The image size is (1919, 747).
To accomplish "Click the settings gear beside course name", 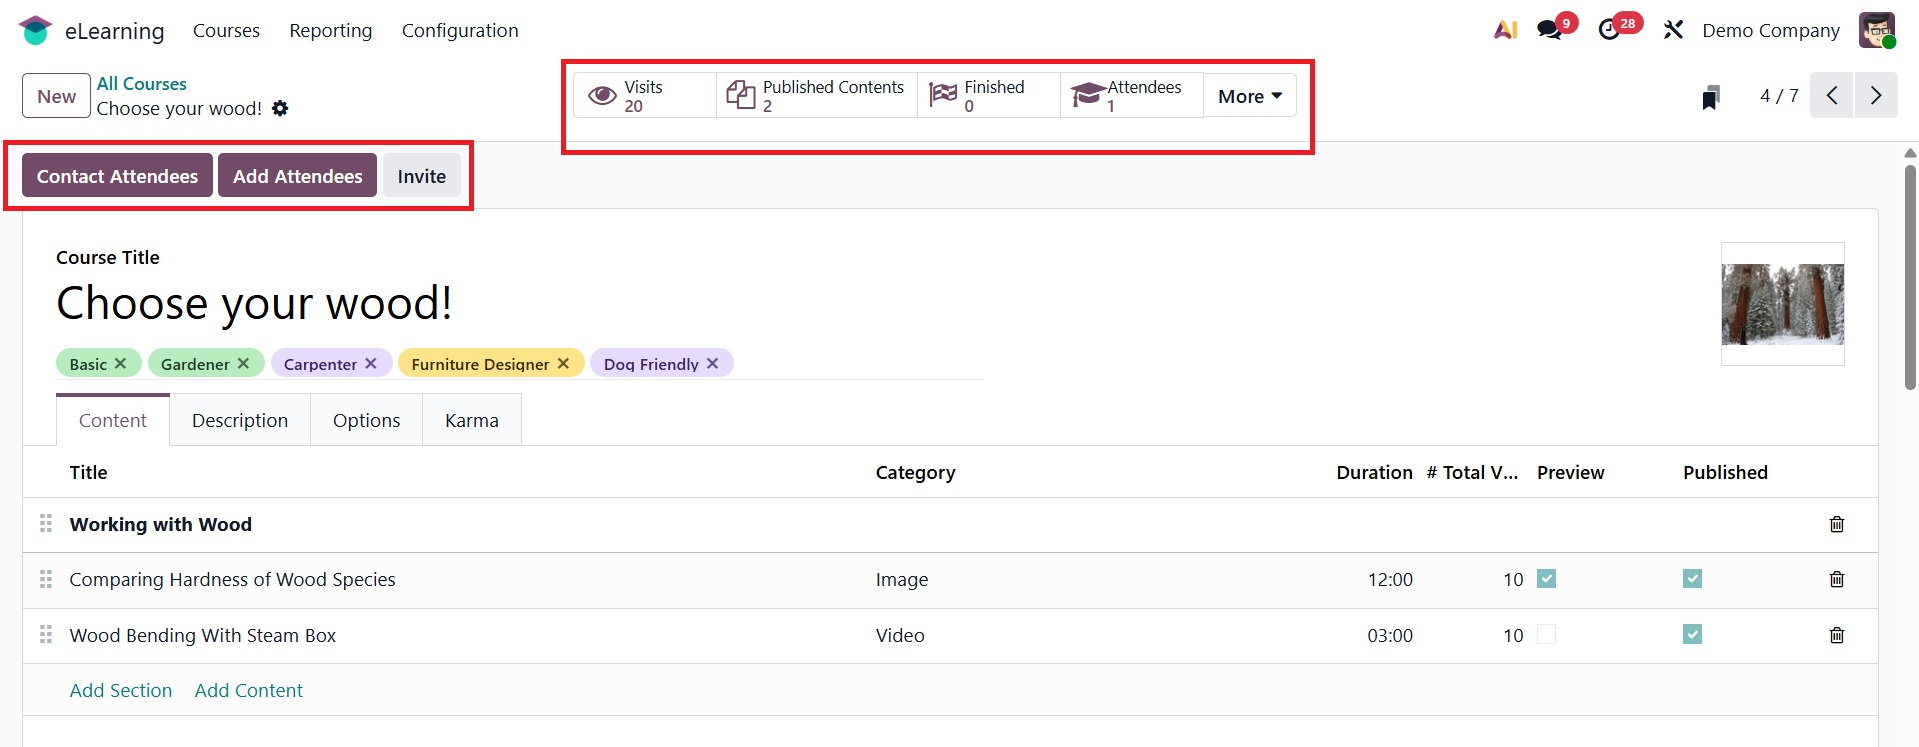I will pos(280,108).
